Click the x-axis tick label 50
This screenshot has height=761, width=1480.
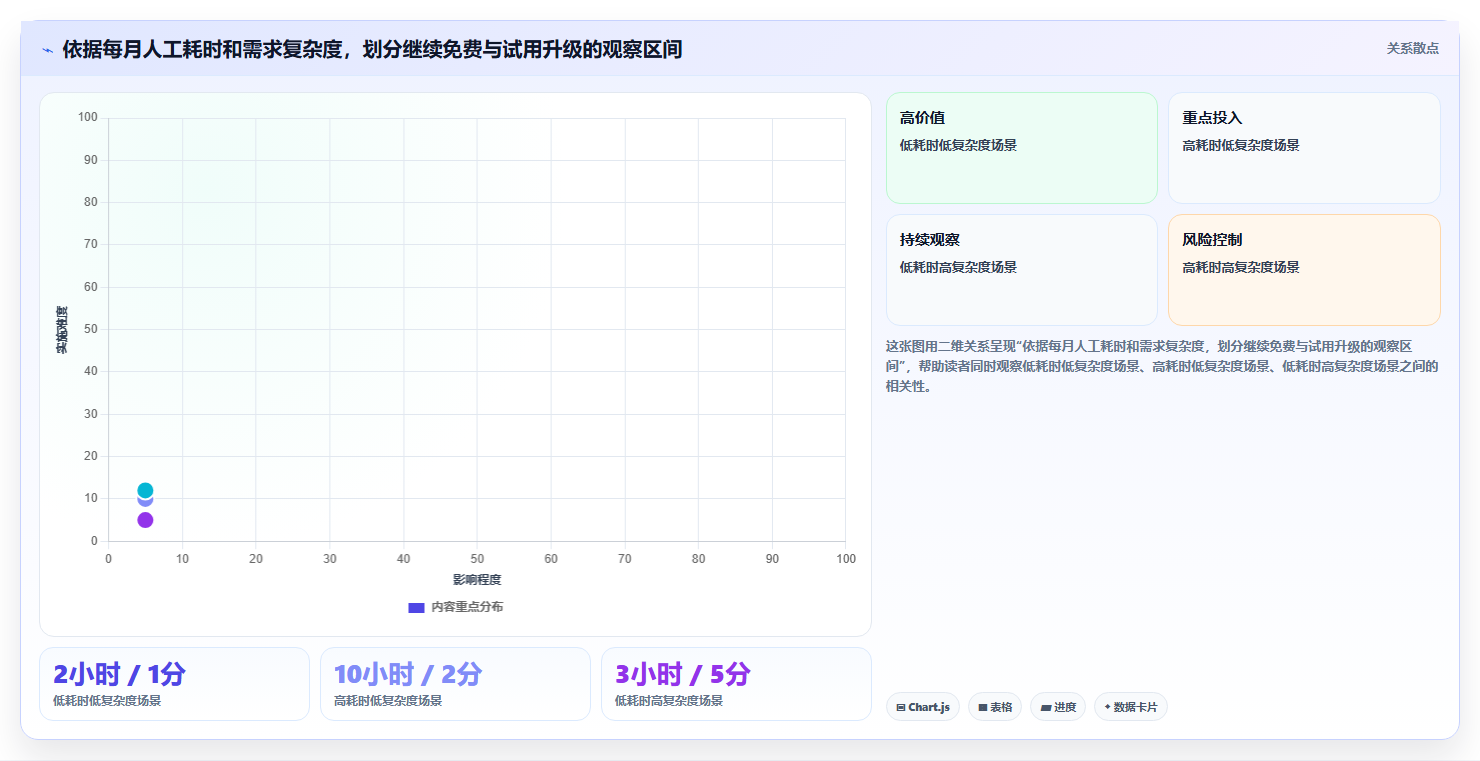[477, 559]
